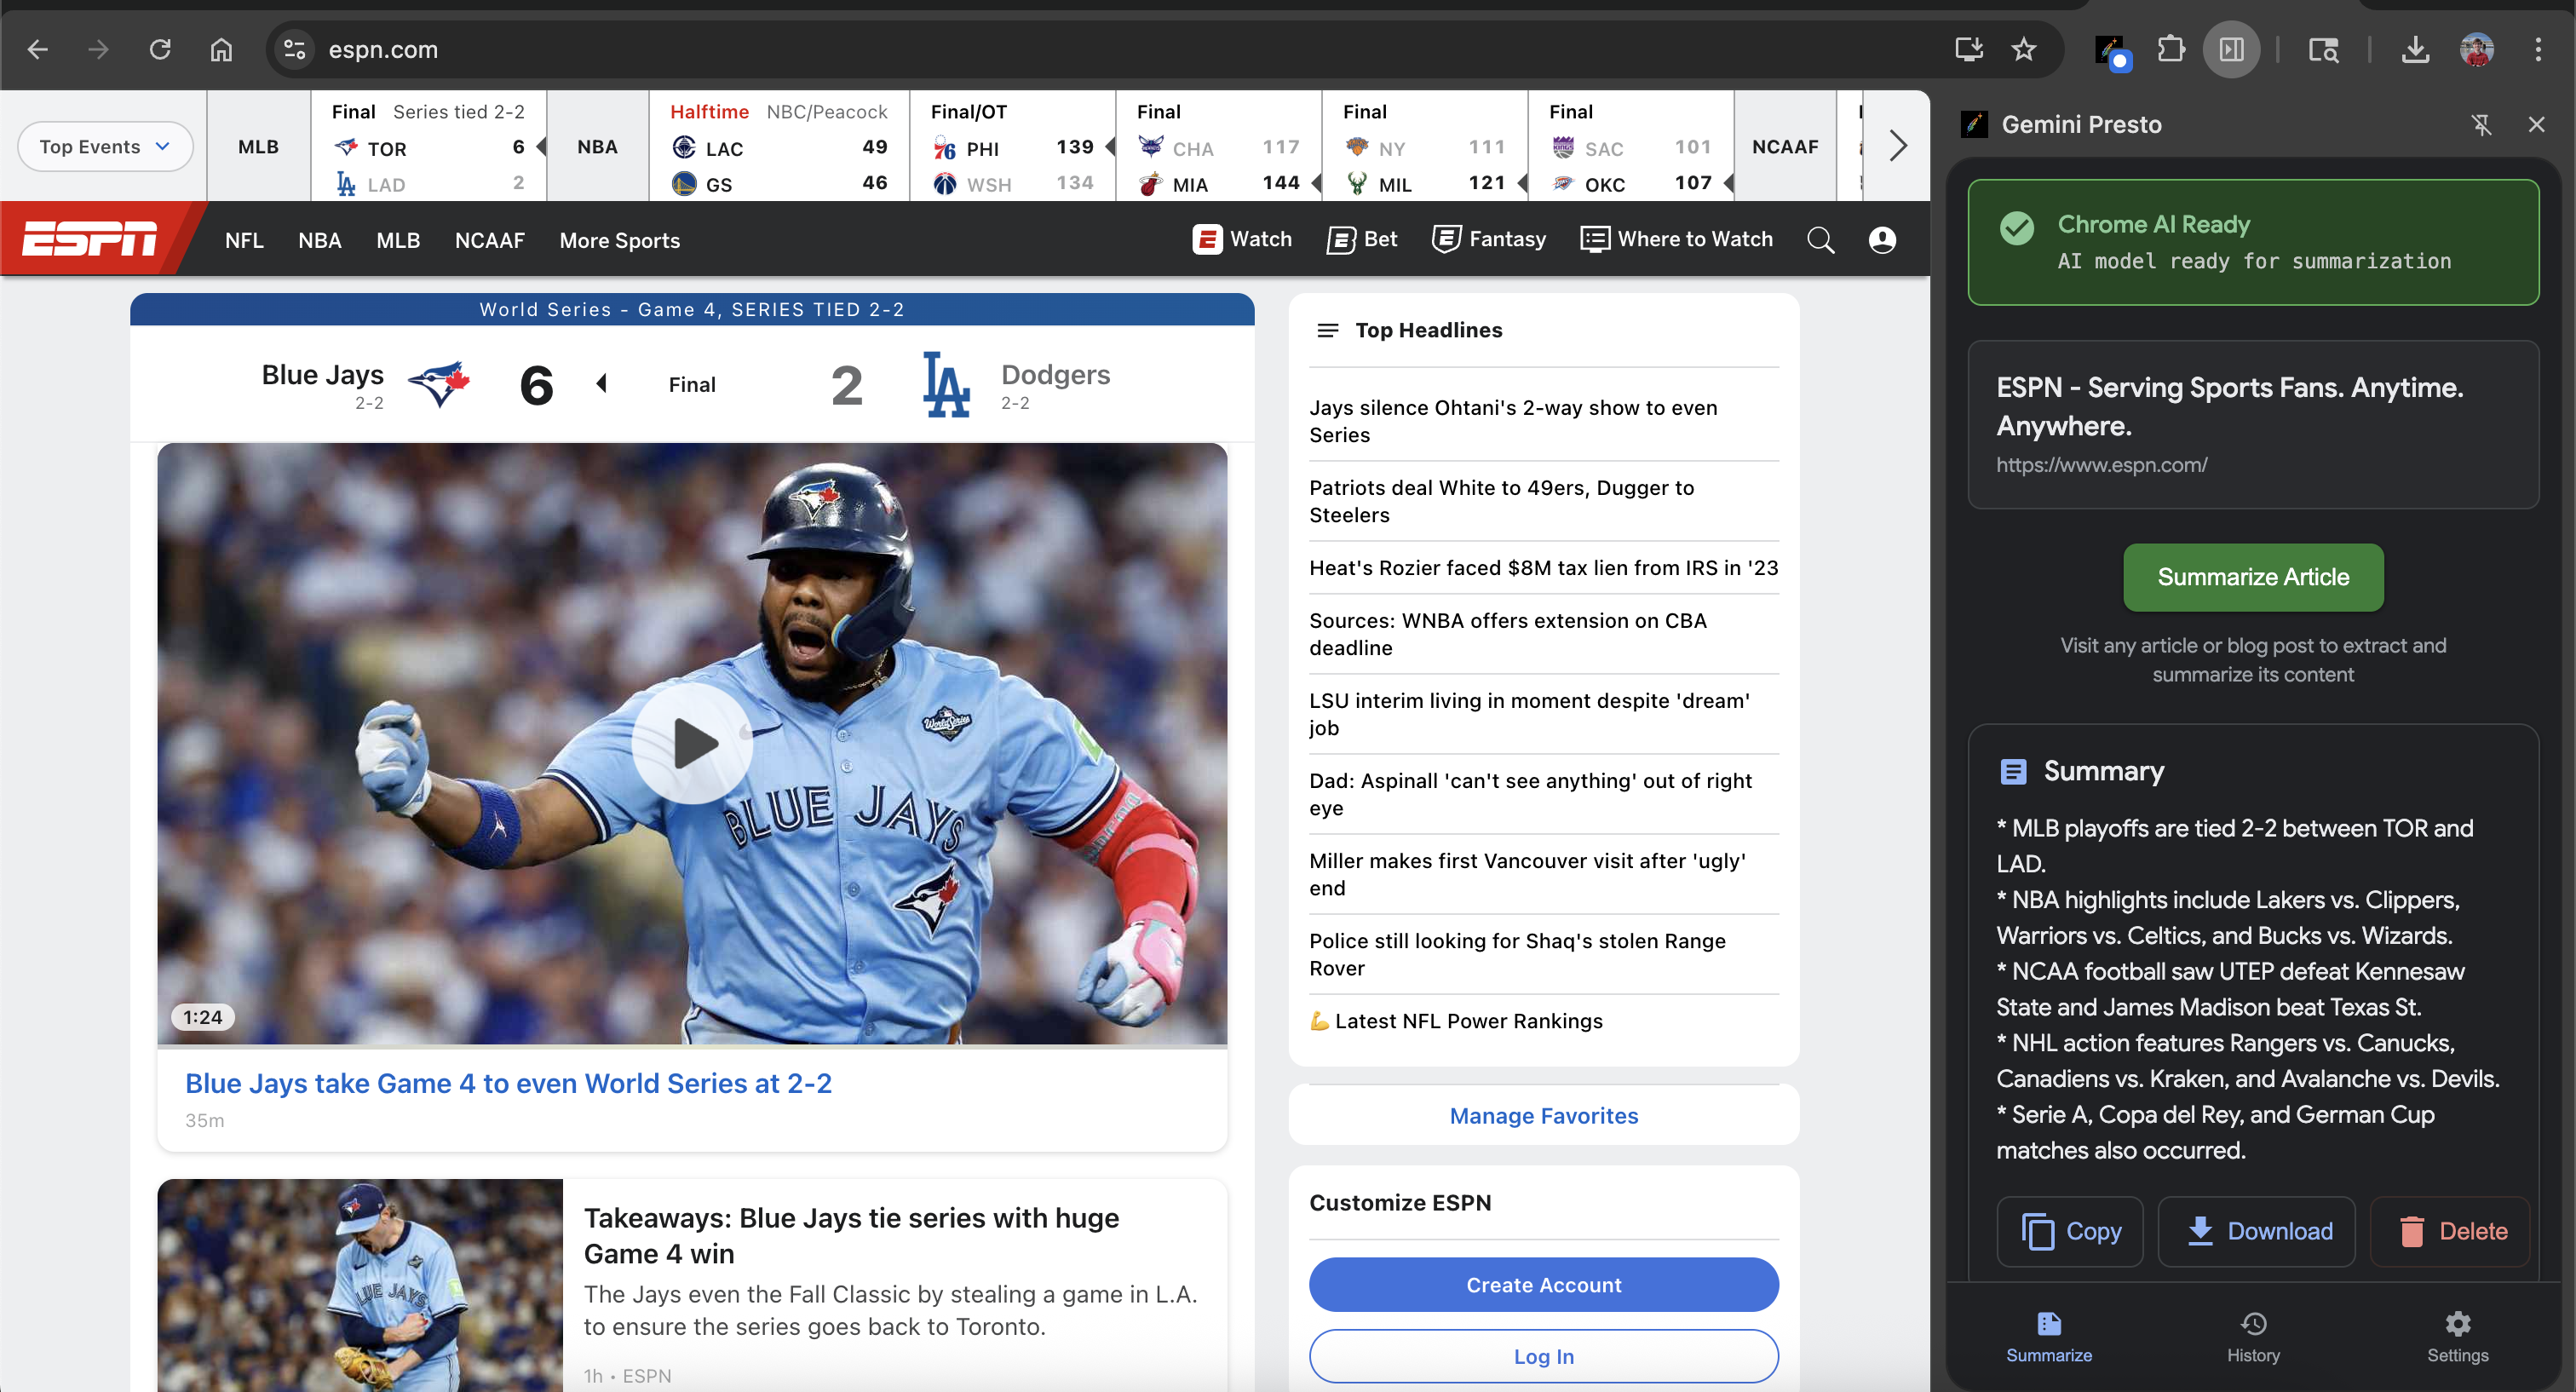Screen dimensions: 2576x1392
Task: Click the ESPN search magnifier icon
Action: [x=1820, y=240]
